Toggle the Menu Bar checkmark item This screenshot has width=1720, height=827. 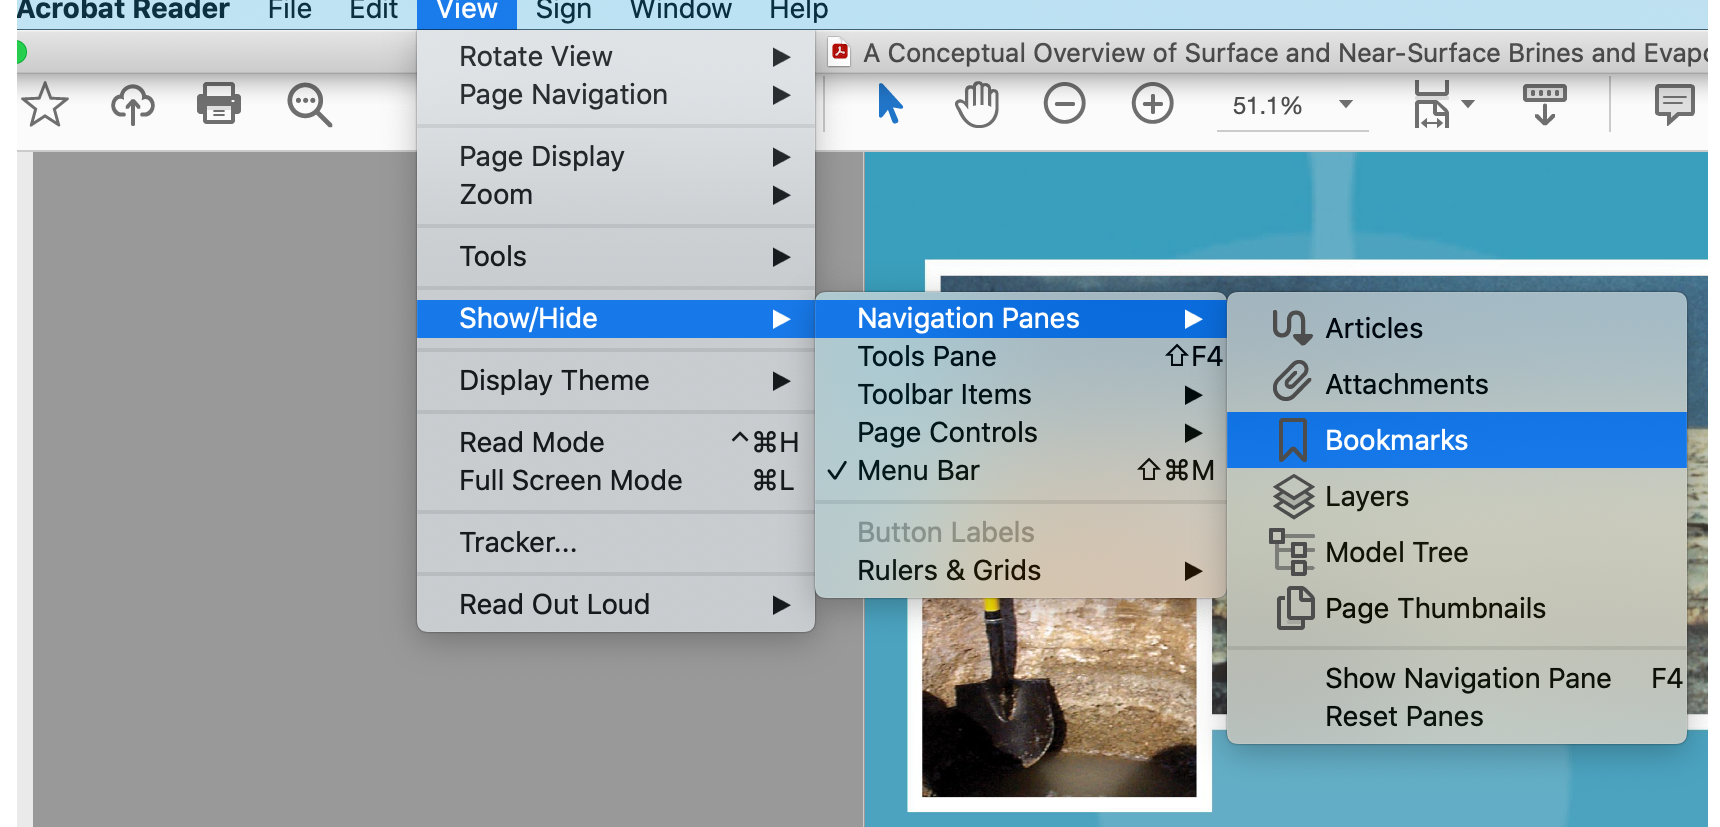918,470
